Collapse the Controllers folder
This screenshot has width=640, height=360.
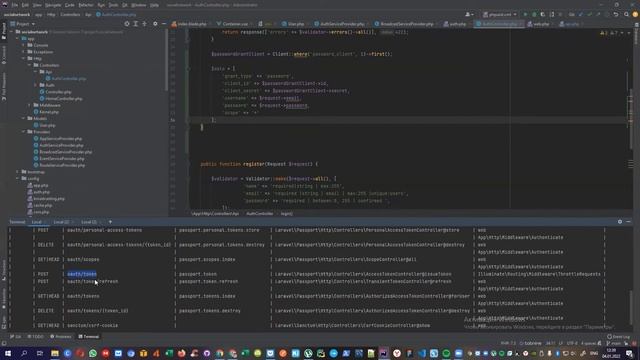(30, 65)
